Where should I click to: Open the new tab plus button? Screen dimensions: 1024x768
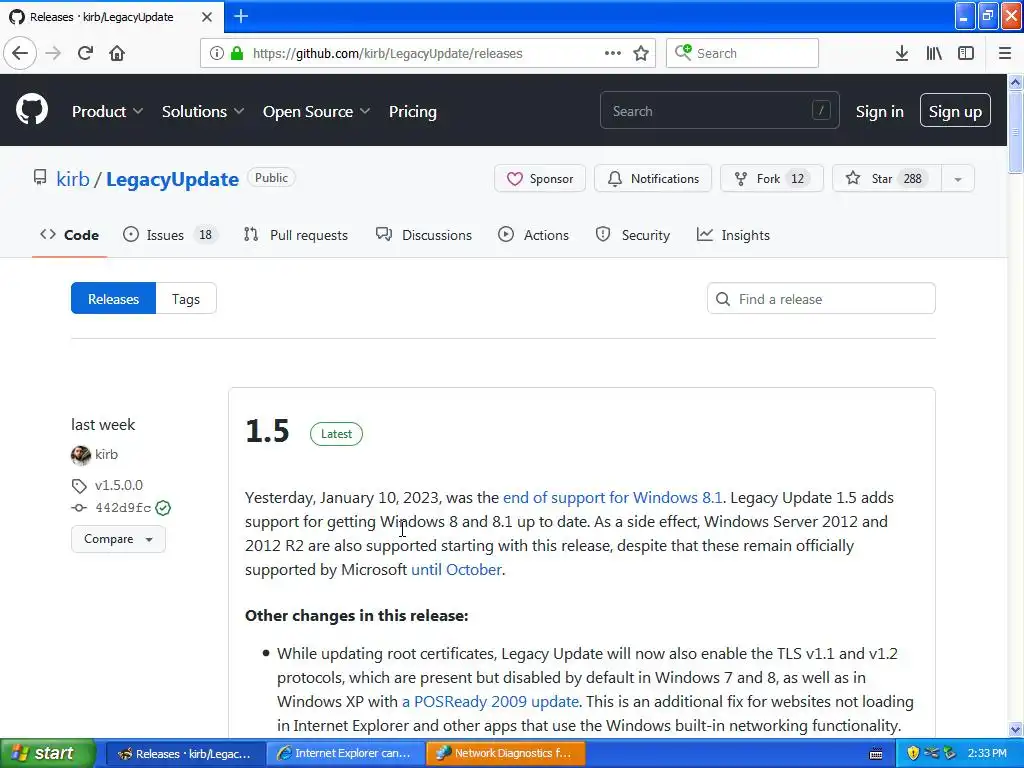tap(240, 16)
